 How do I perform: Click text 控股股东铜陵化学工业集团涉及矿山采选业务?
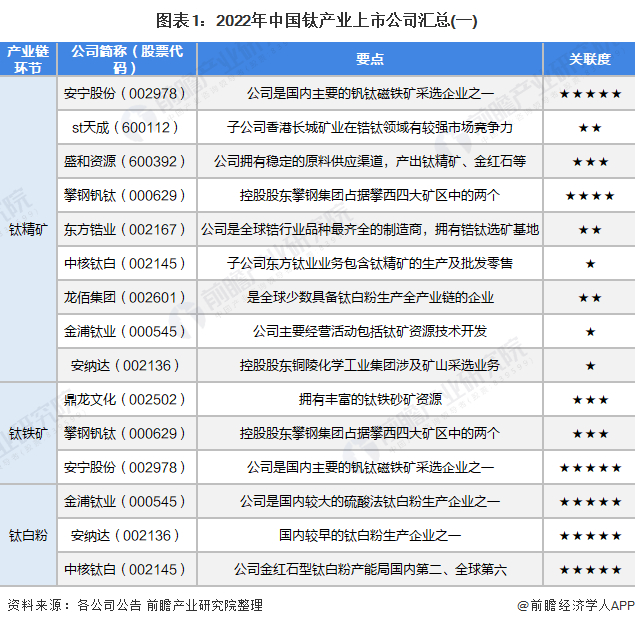tap(370, 366)
